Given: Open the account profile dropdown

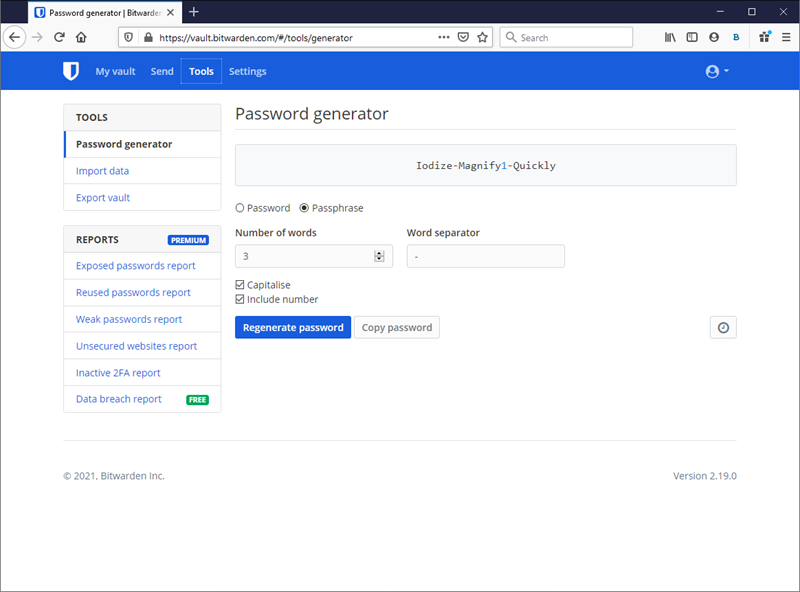Looking at the screenshot, I should 717,72.
